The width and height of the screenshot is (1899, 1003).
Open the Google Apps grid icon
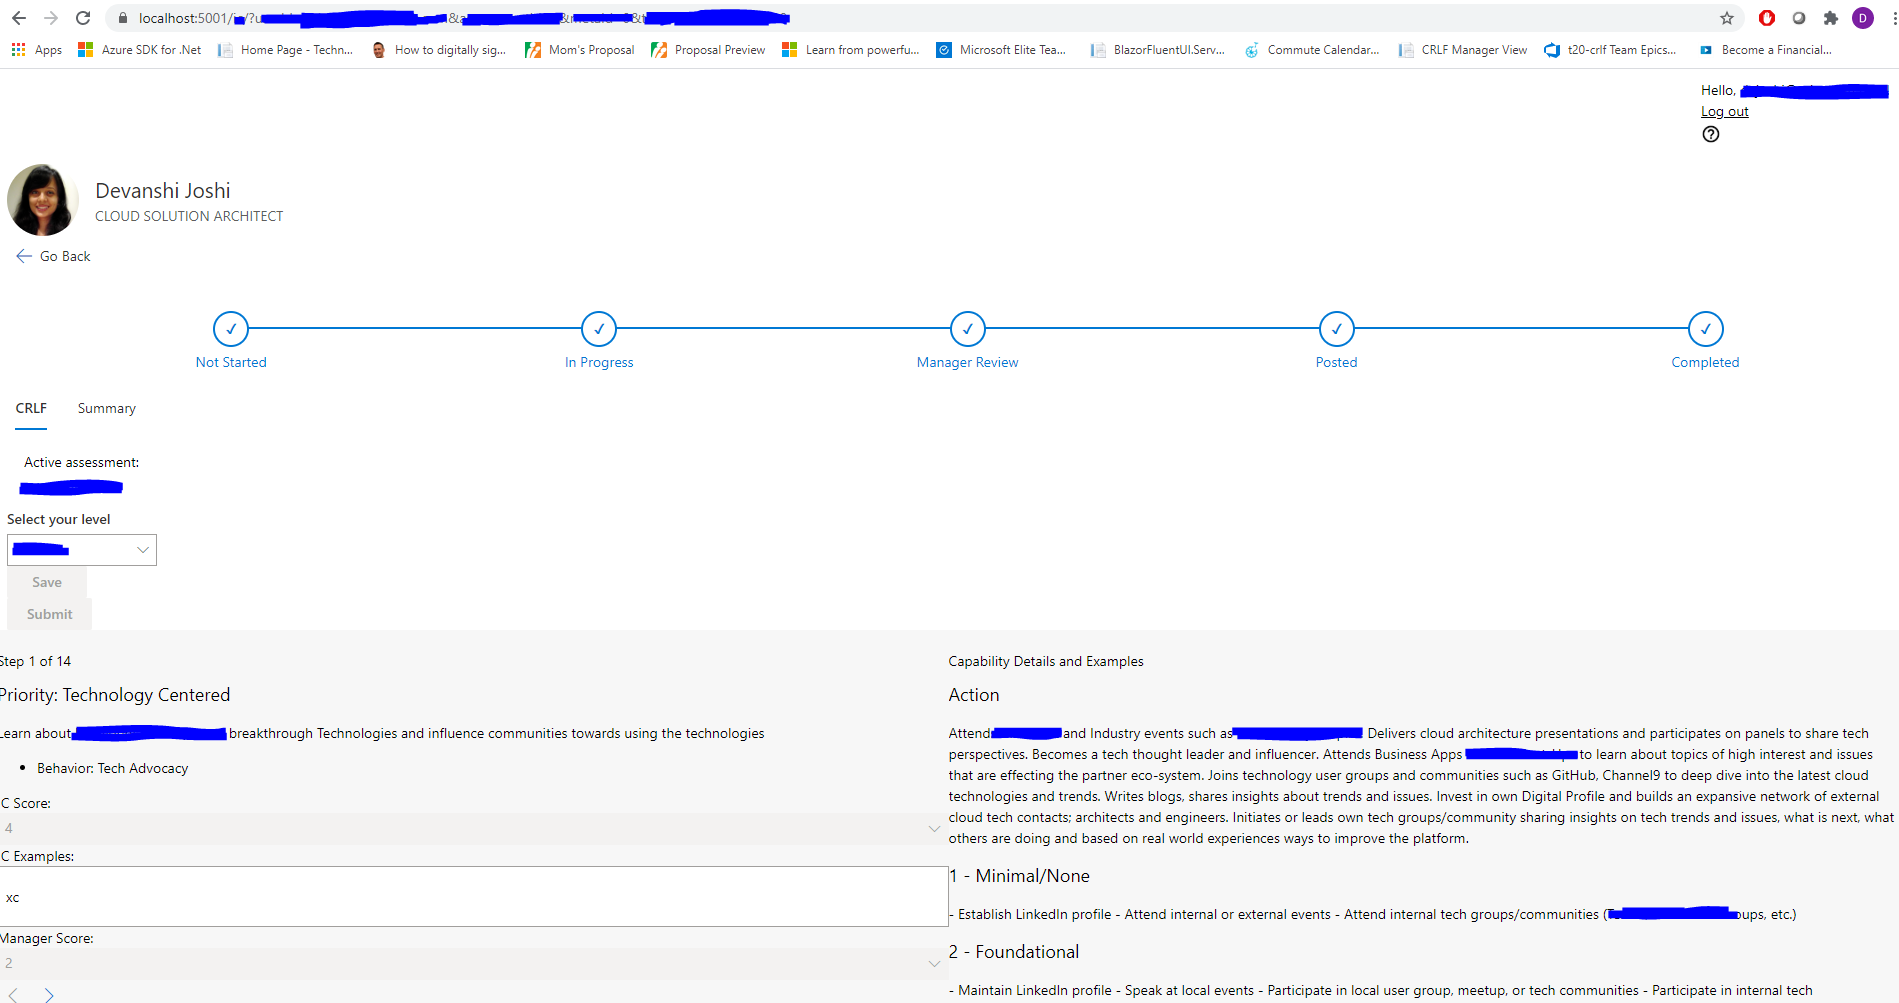16,49
